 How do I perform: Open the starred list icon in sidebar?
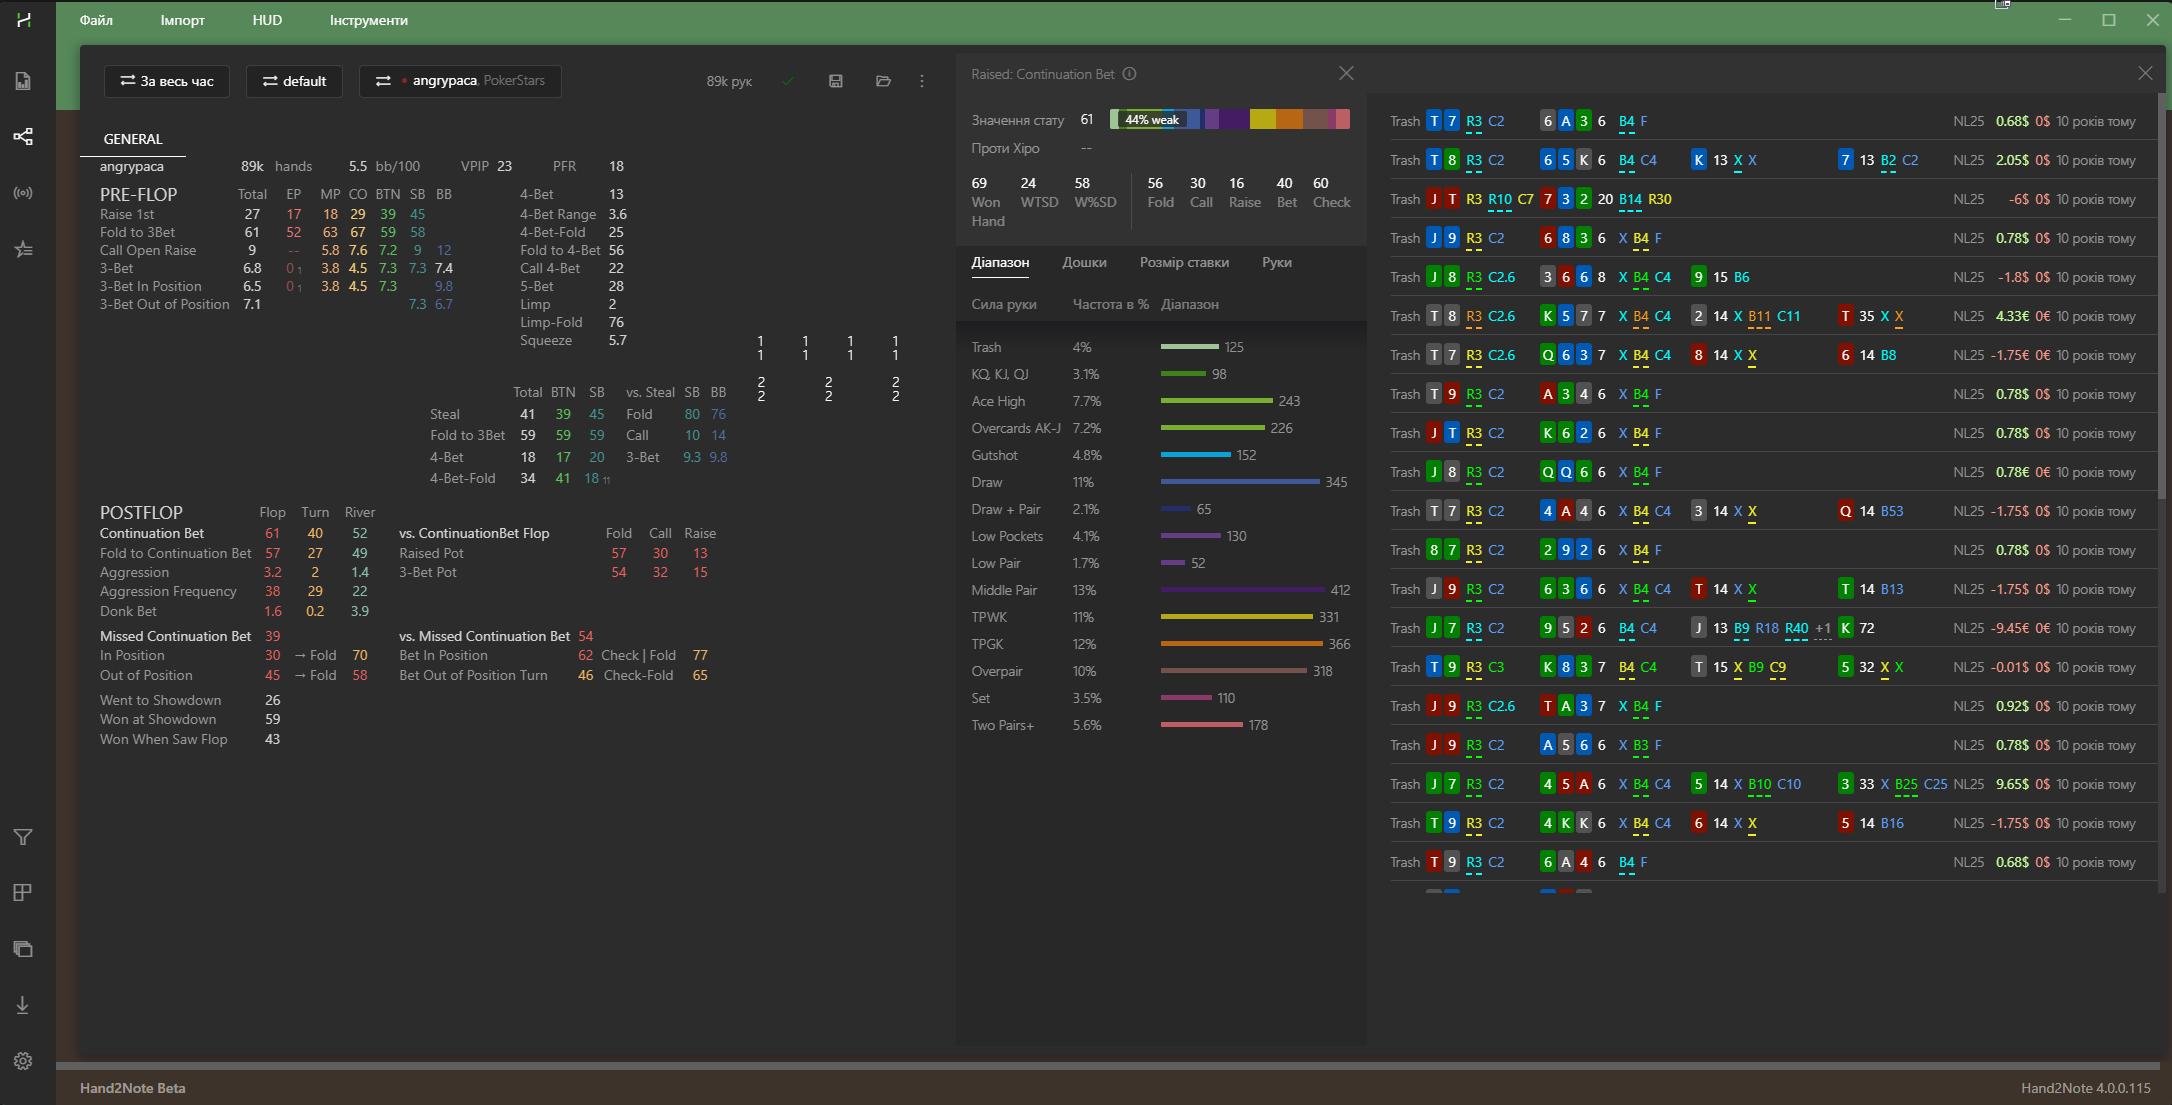(23, 249)
